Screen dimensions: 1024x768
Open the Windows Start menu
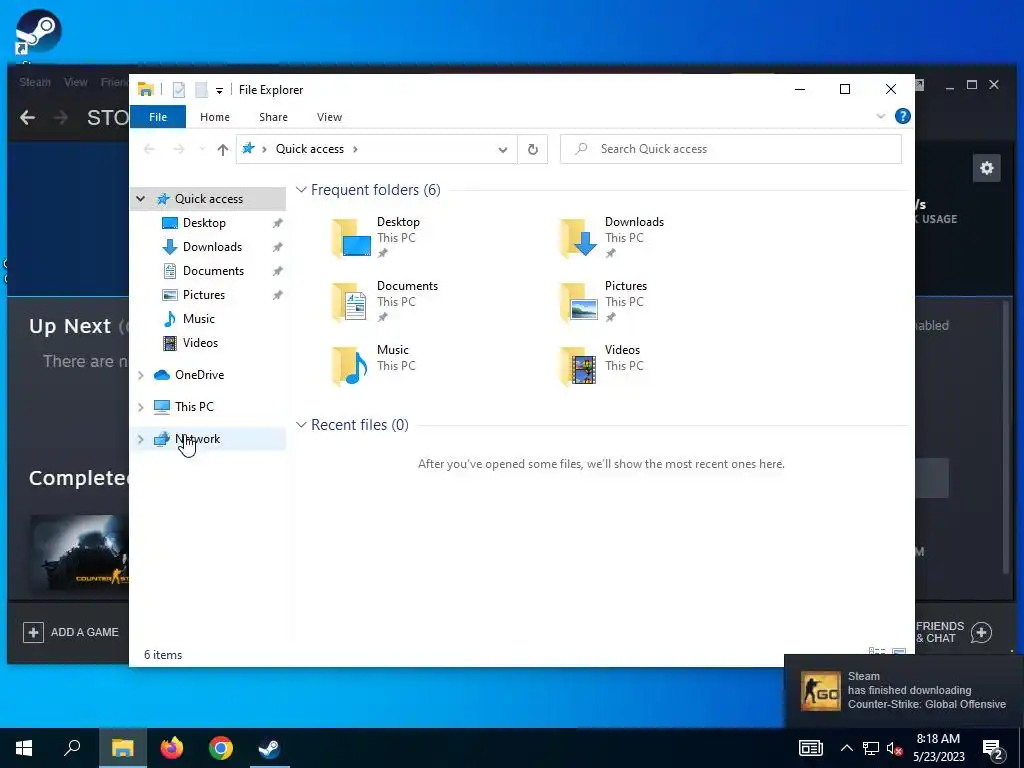(x=24, y=748)
